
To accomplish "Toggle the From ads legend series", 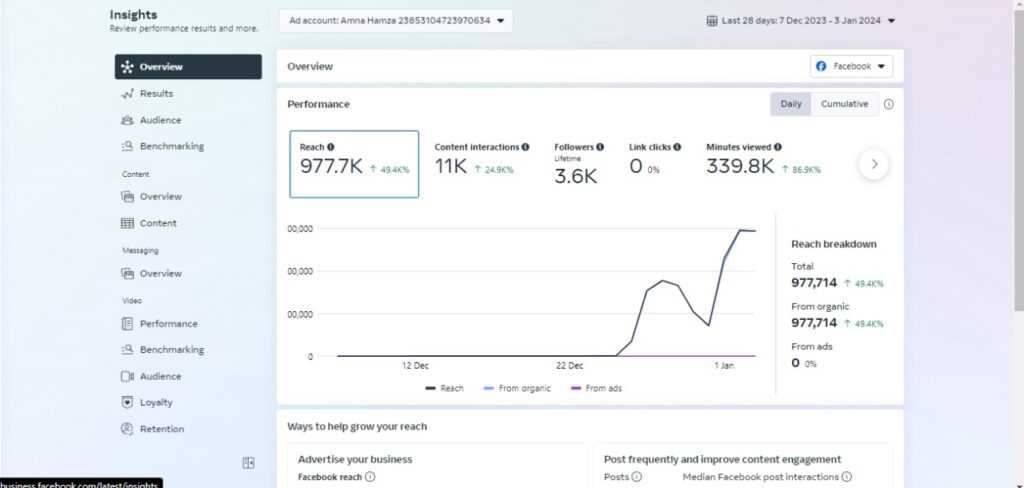I will point(596,388).
